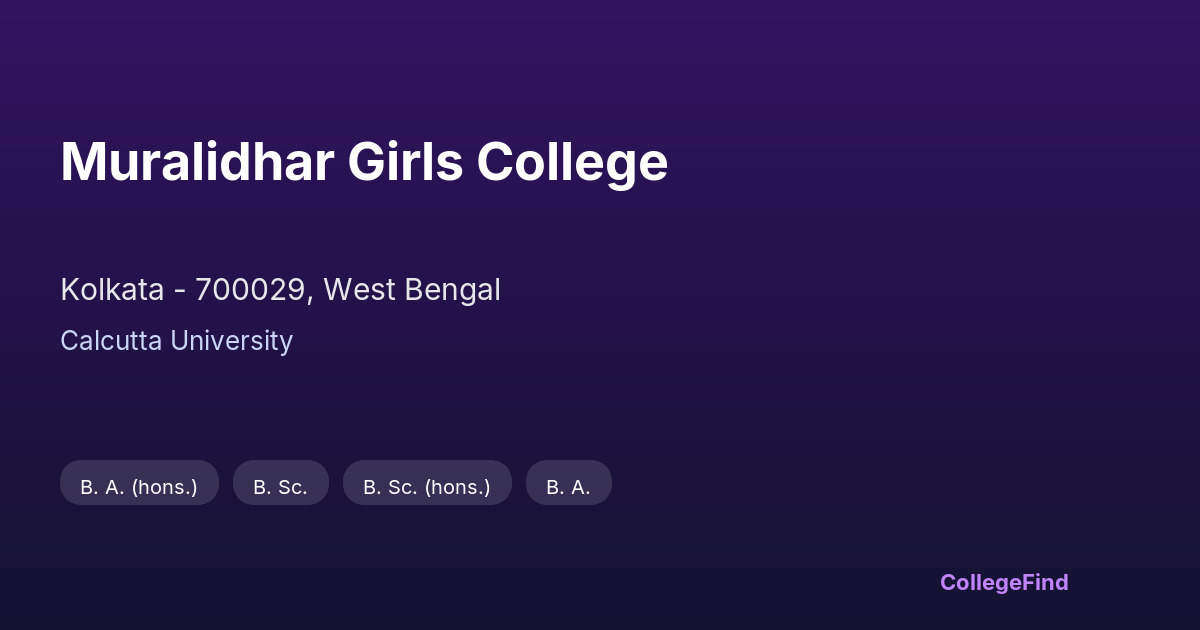Choose the B. Sc. (hons.) course pill
This screenshot has width=1200, height=630.
click(427, 487)
